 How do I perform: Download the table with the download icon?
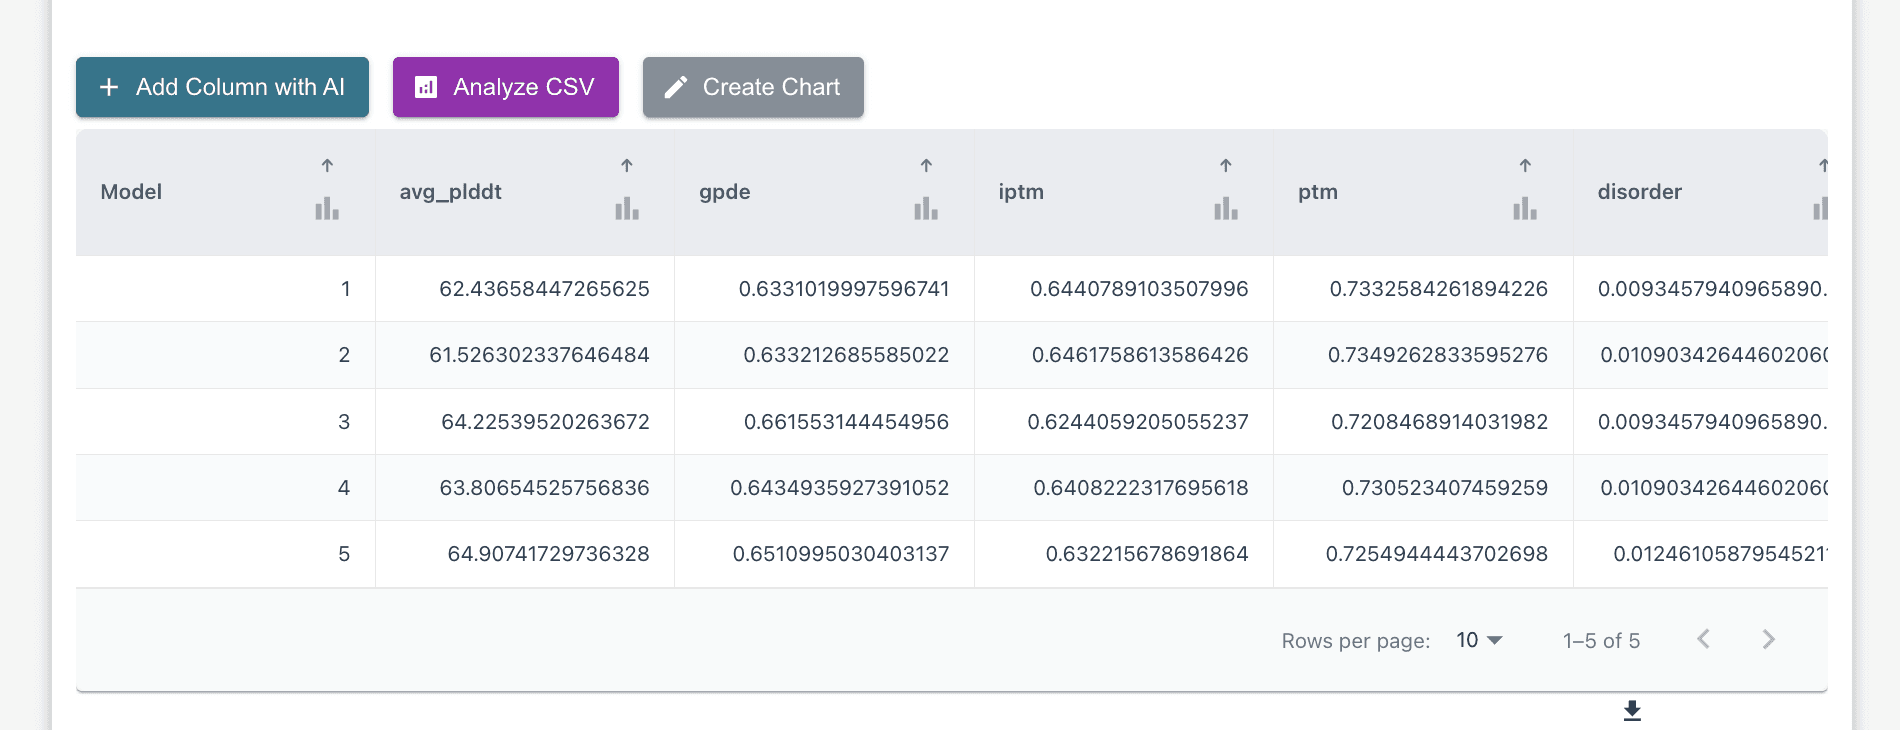pos(1632,711)
